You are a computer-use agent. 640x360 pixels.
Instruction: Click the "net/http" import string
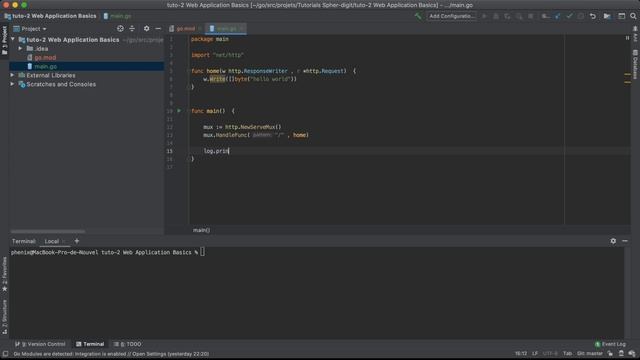pyautogui.click(x=228, y=55)
